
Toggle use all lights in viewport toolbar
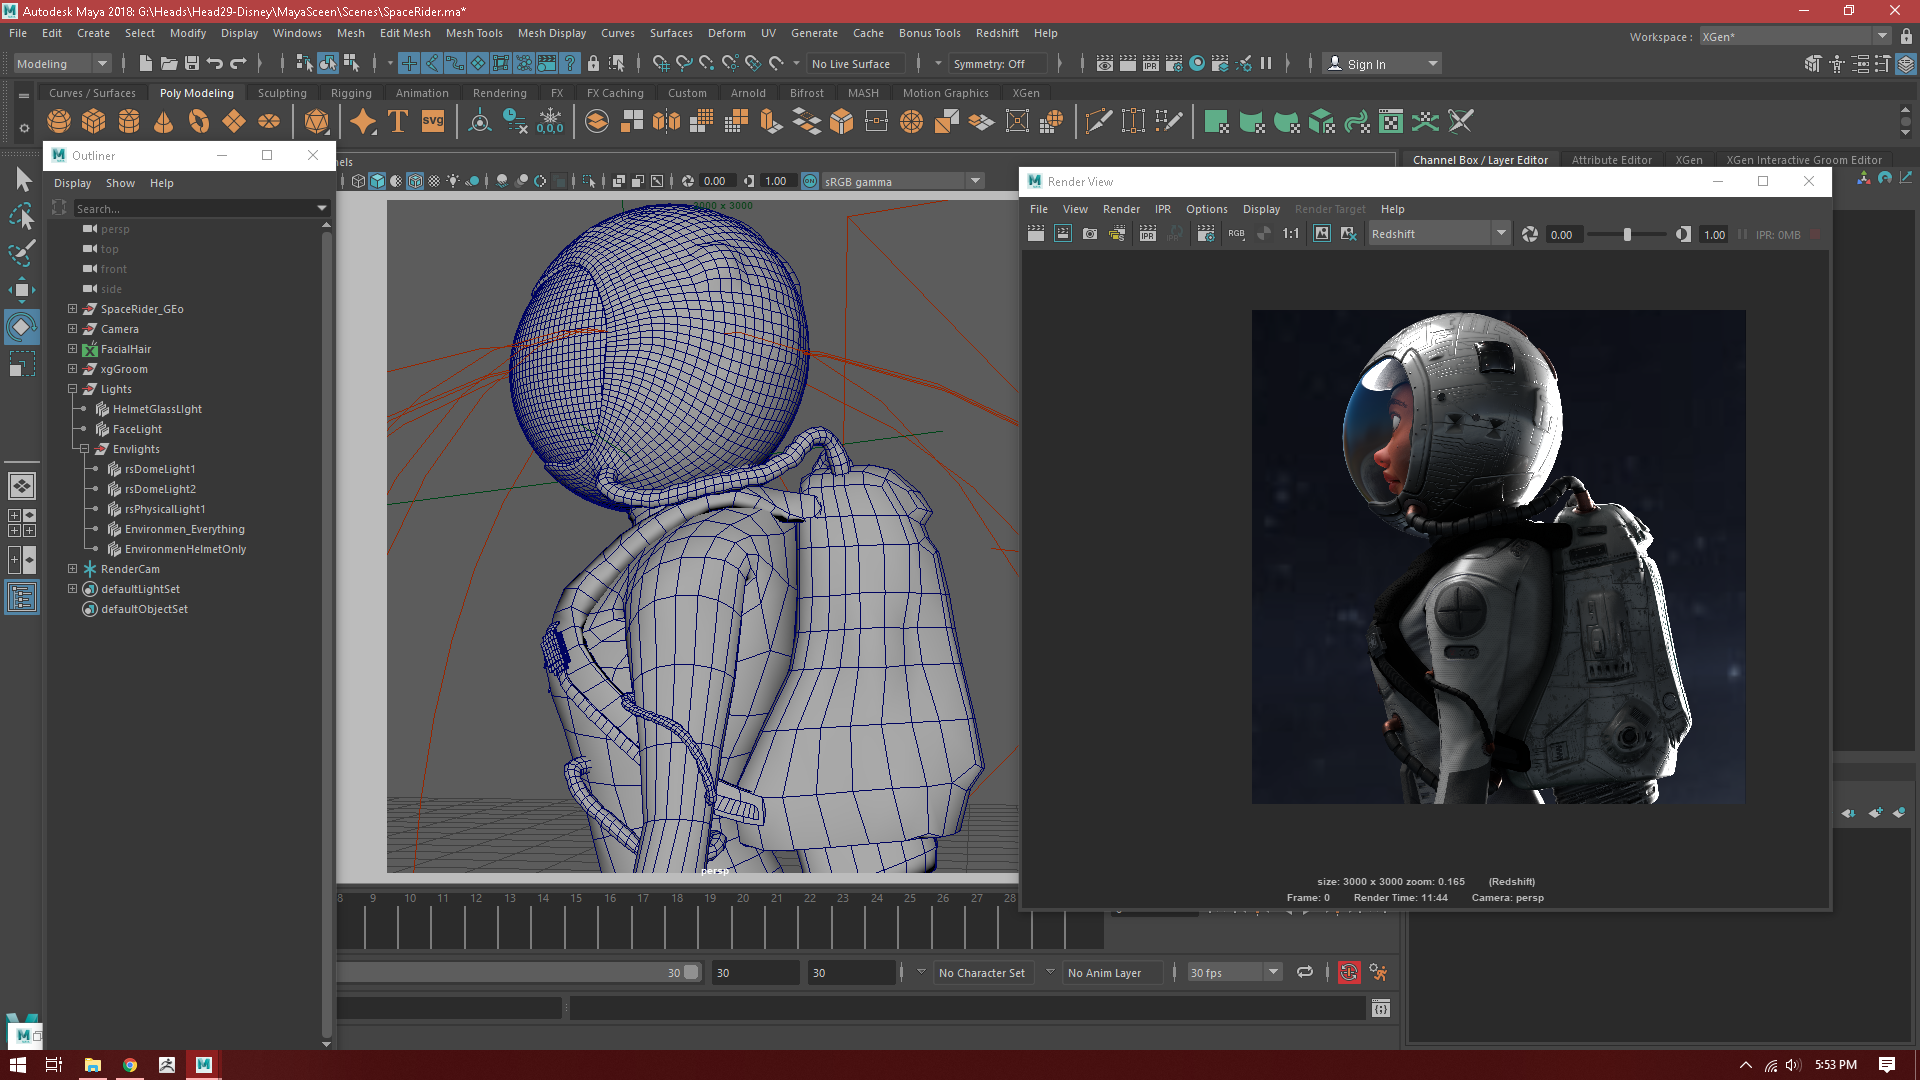click(453, 181)
